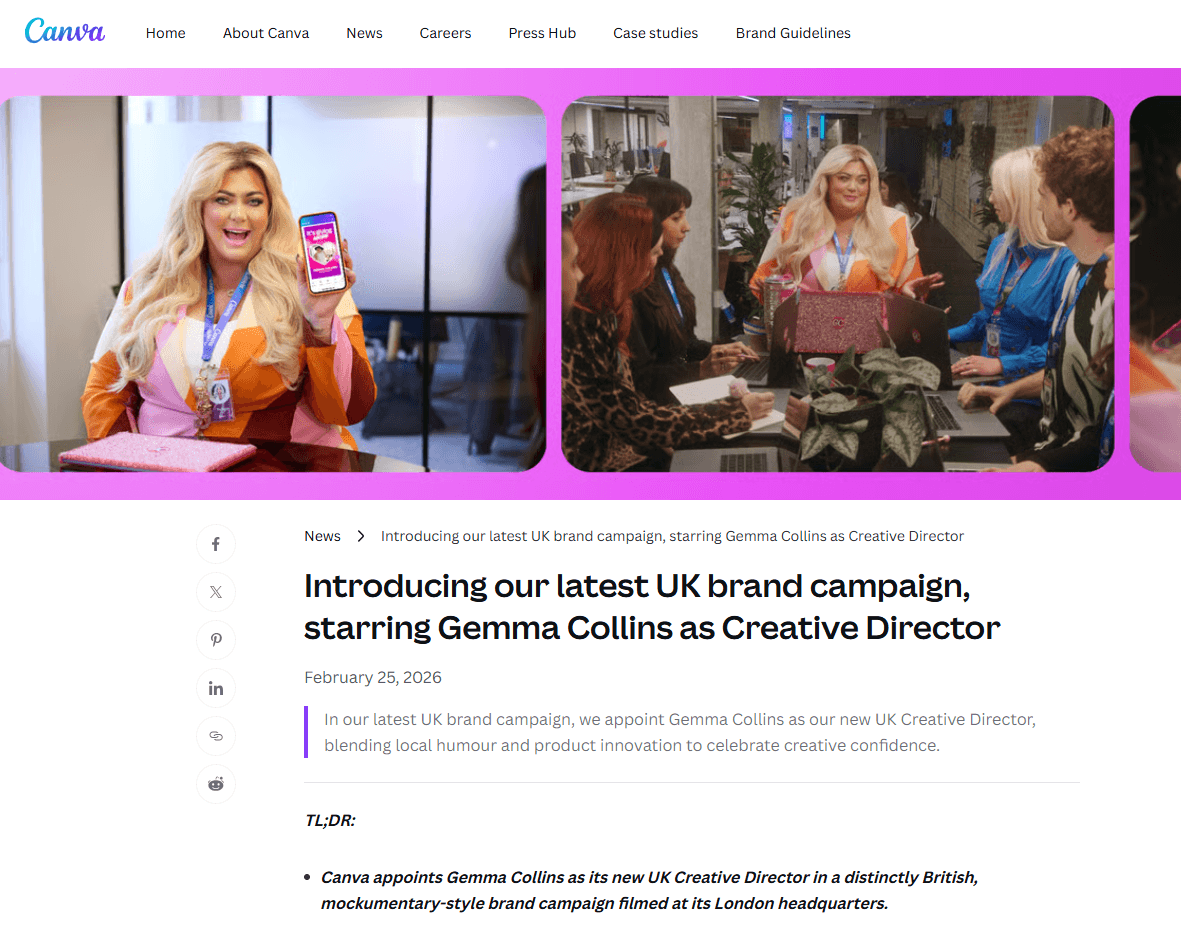Open the Home menu item
The width and height of the screenshot is (1181, 929).
point(166,33)
